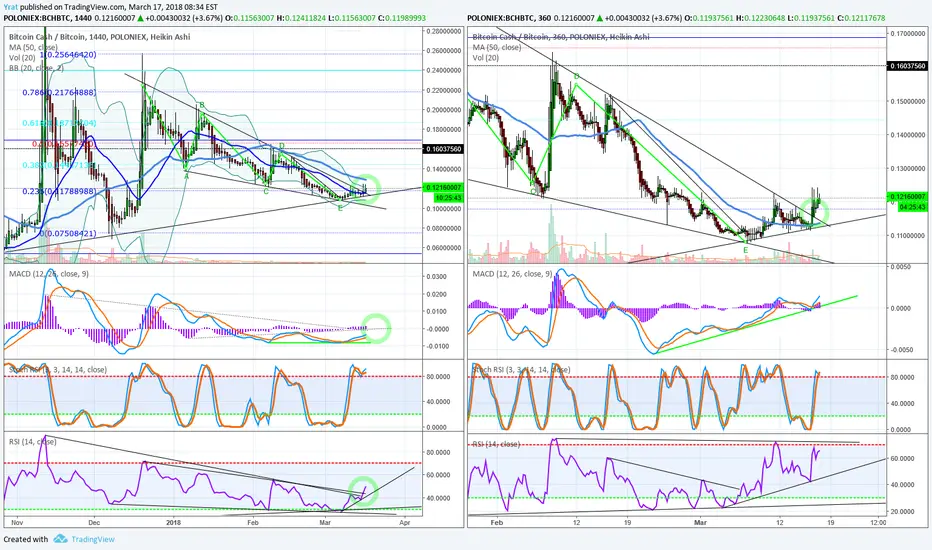Screen dimensions: 932x550
Task: Select the Fibonacci 0.786(0.21764888) level label
Action: tap(59, 92)
